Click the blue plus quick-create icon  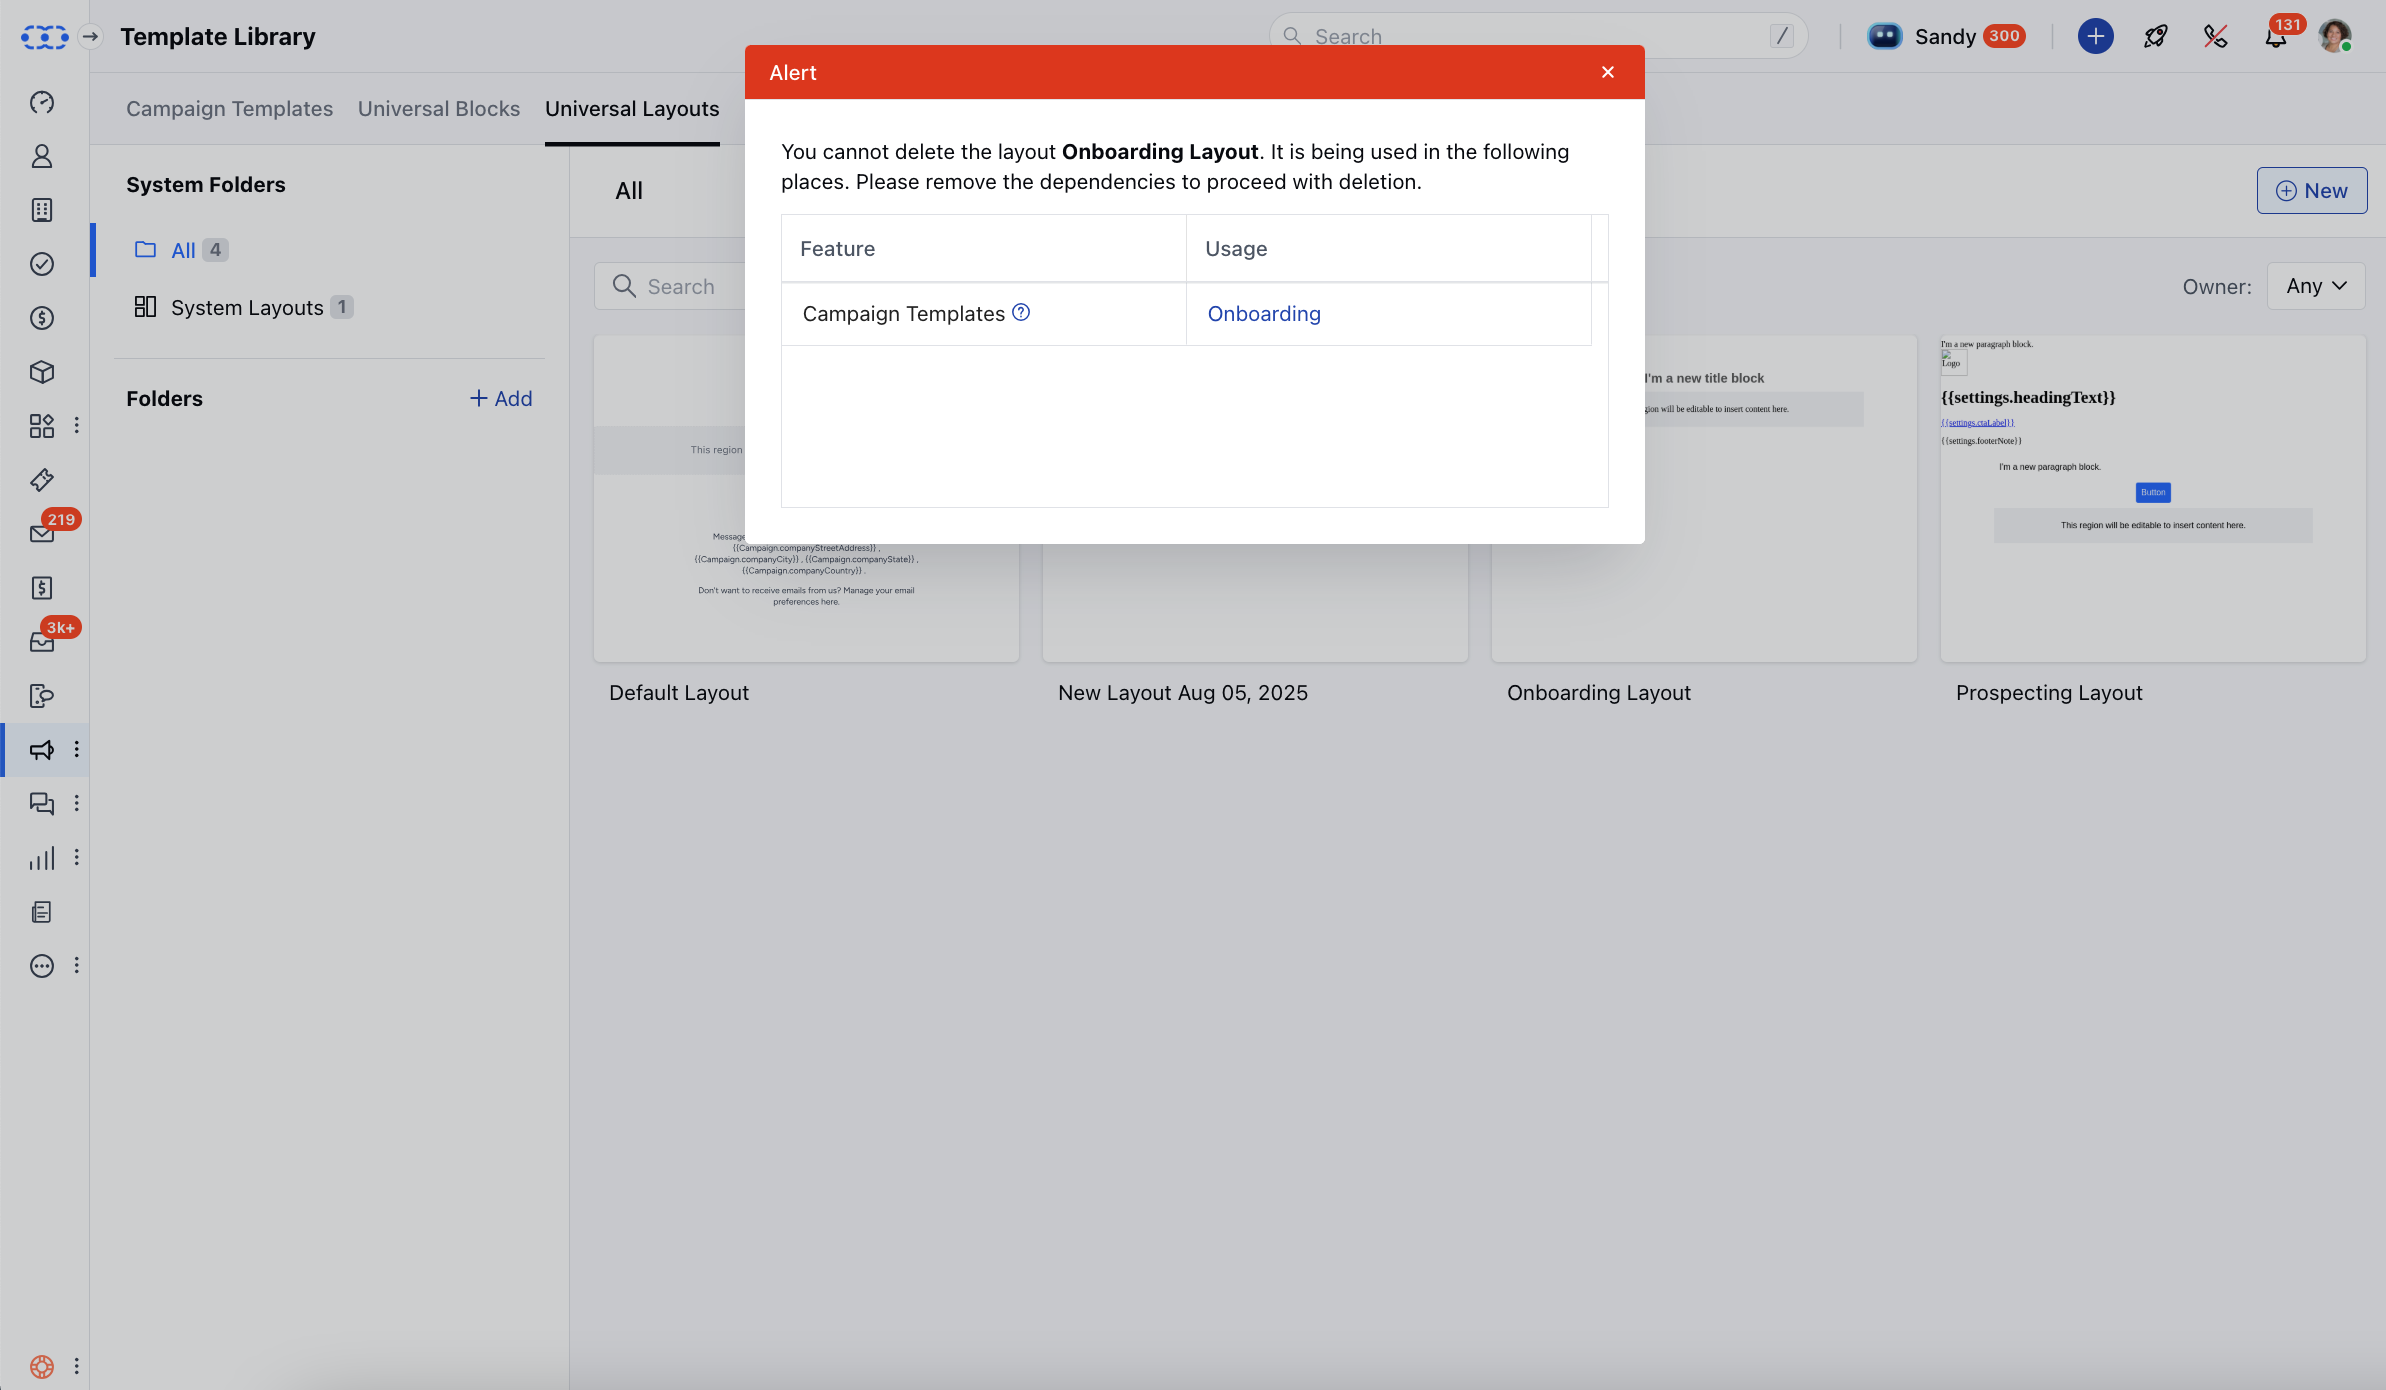(2095, 37)
